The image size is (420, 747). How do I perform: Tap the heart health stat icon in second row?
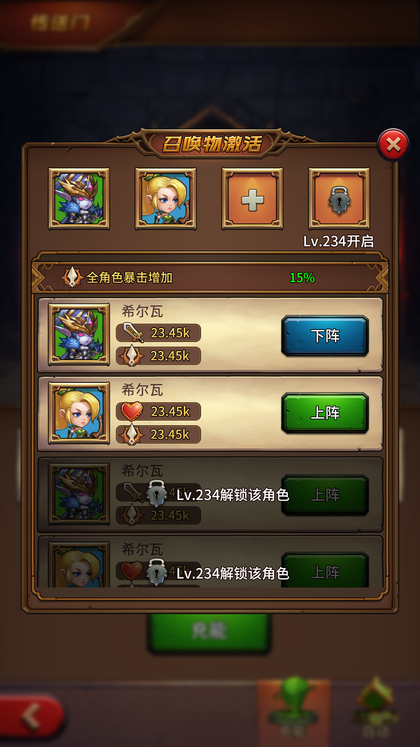point(132,411)
